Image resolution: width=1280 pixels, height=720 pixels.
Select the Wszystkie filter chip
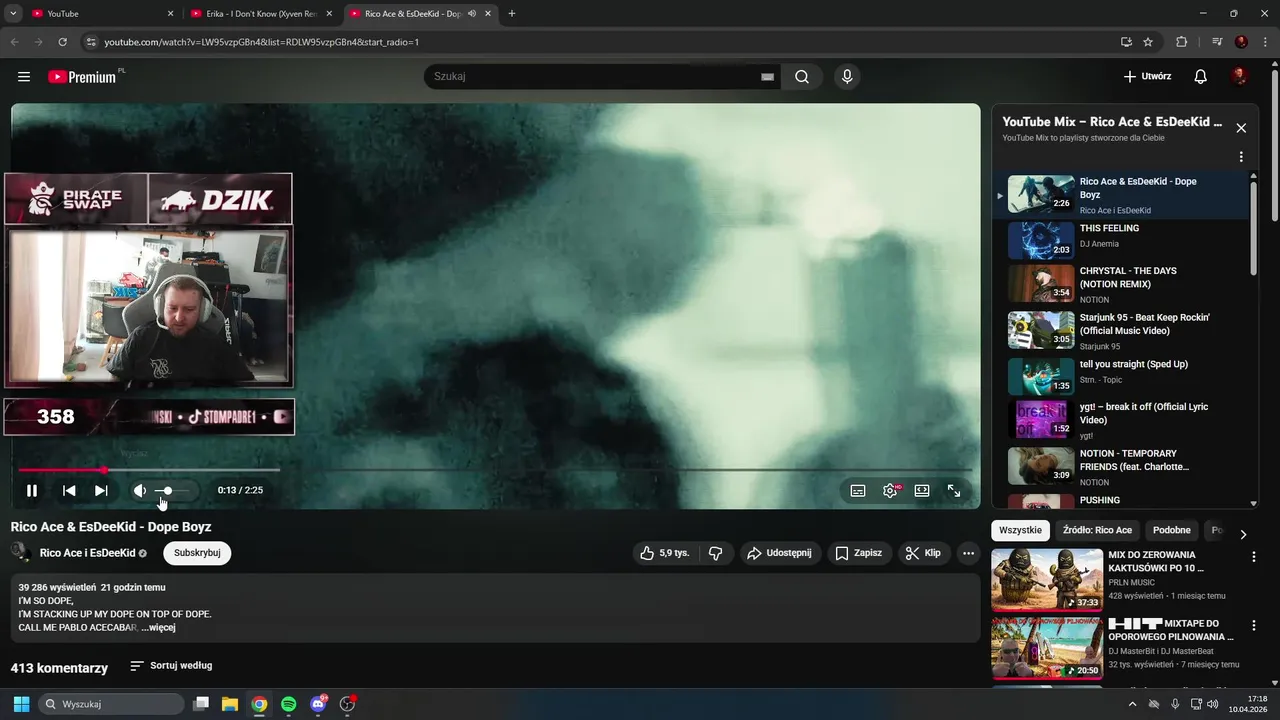tap(1020, 531)
